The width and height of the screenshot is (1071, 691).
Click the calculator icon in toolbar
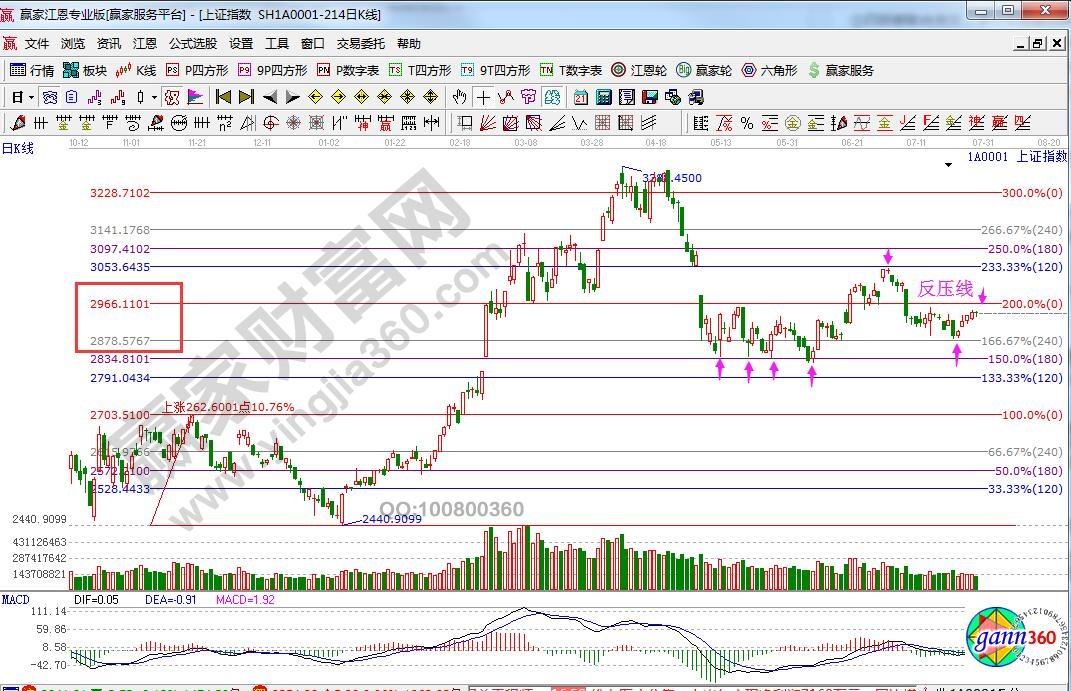[603, 97]
